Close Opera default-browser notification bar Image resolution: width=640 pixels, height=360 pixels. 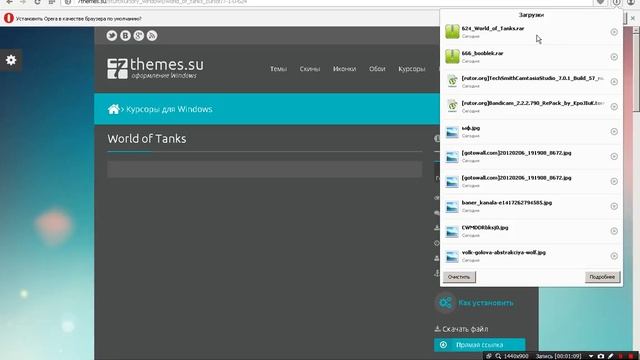633,18
